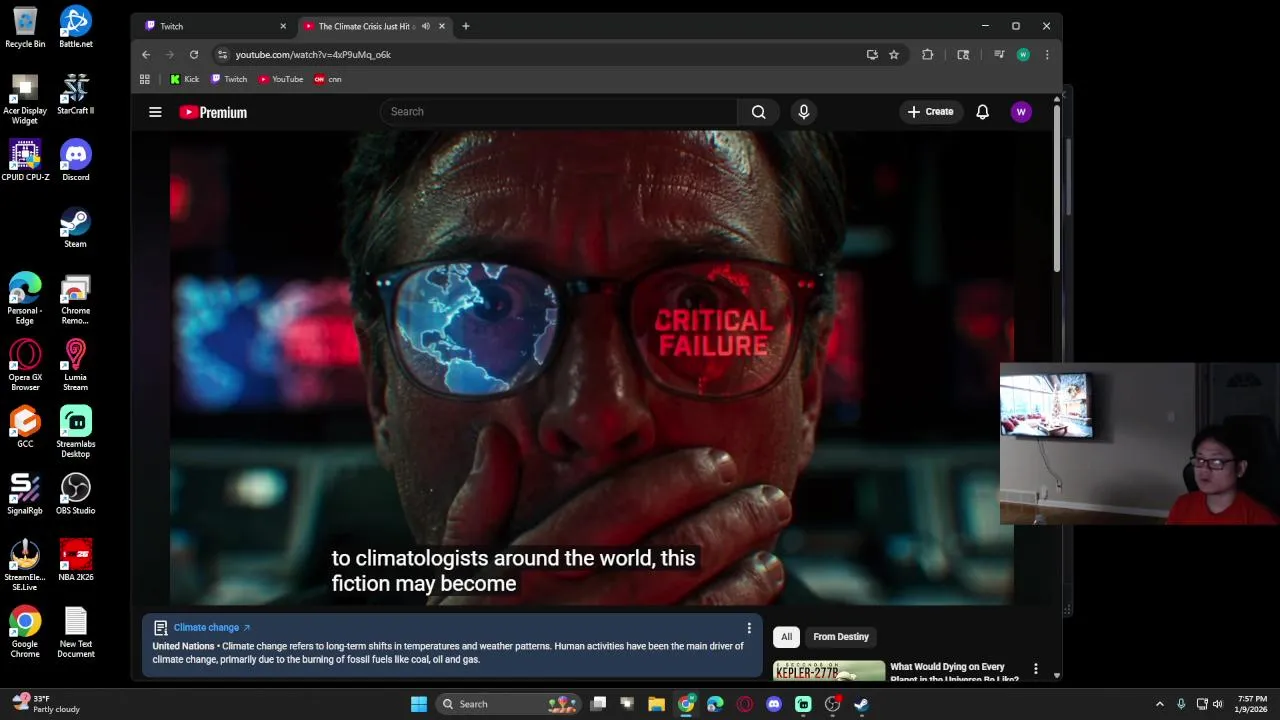Select CPUID CPU-Z desktop shortcut

coord(25,161)
